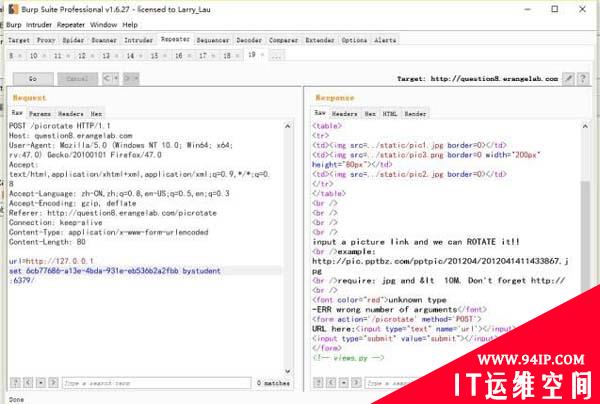
Task: Add new Repeater tab via ellipsis tab
Action: pos(276,56)
